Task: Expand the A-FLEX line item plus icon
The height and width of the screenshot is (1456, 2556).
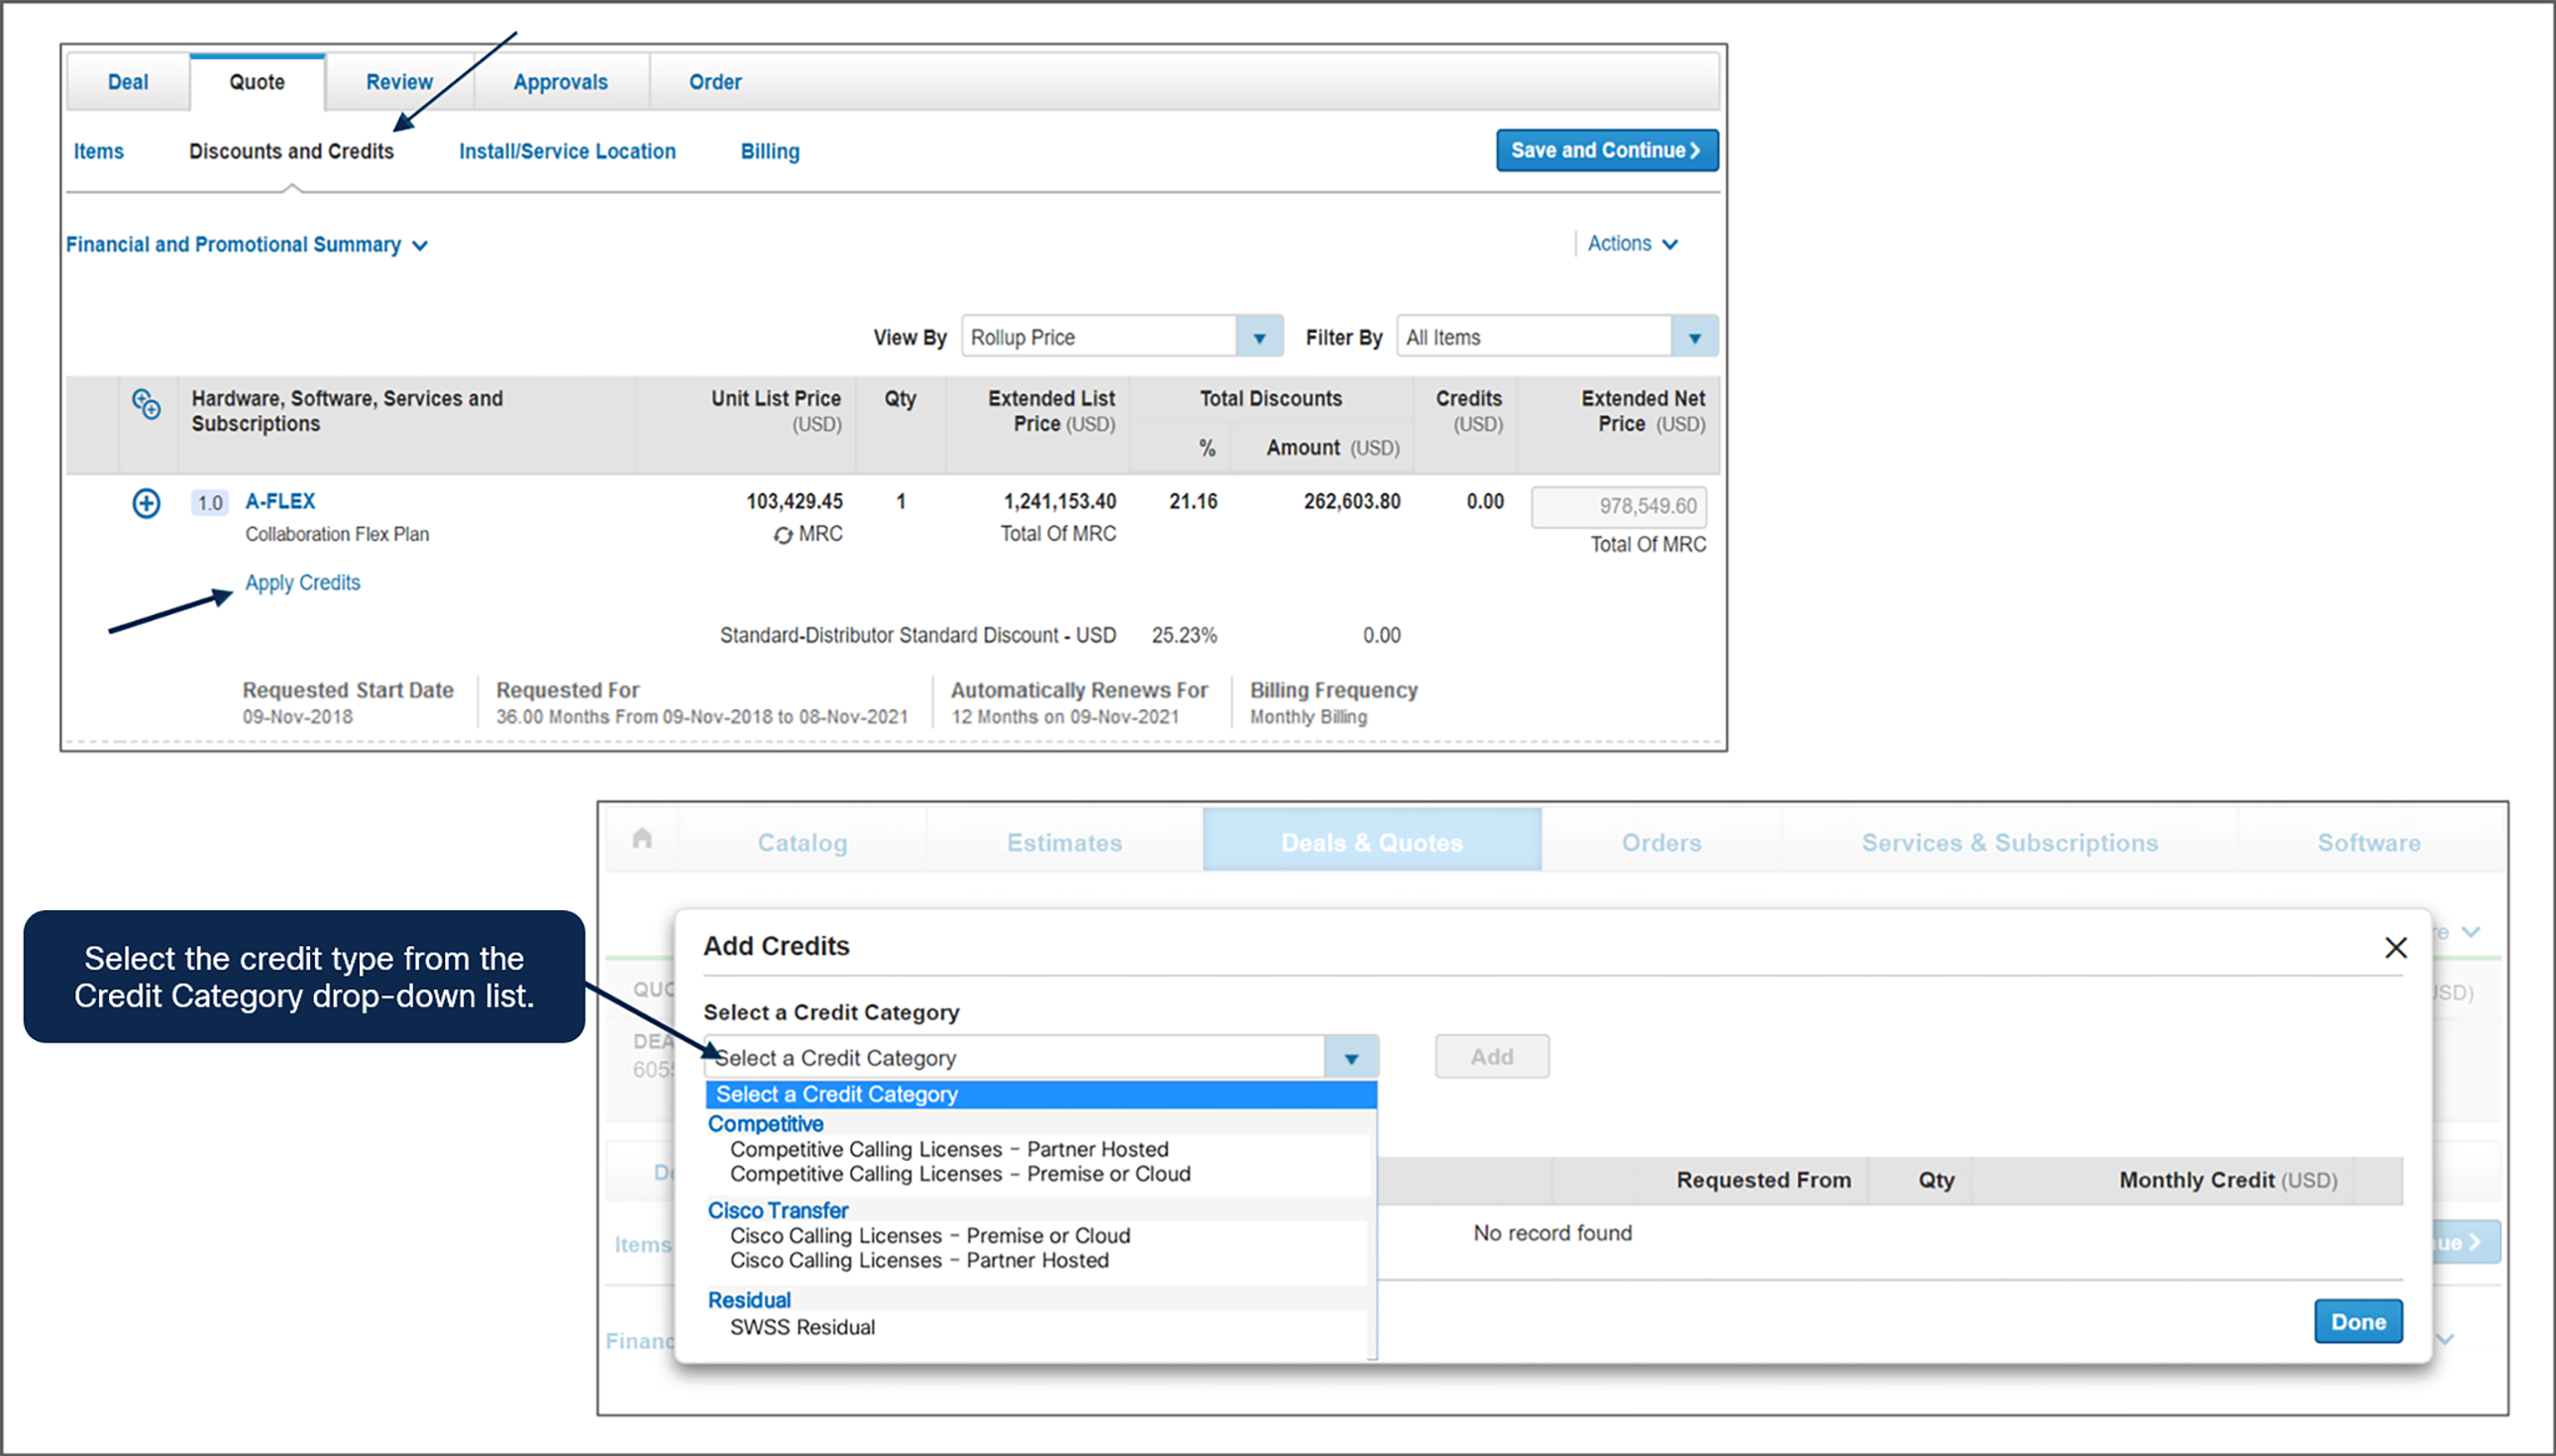Action: [146, 503]
